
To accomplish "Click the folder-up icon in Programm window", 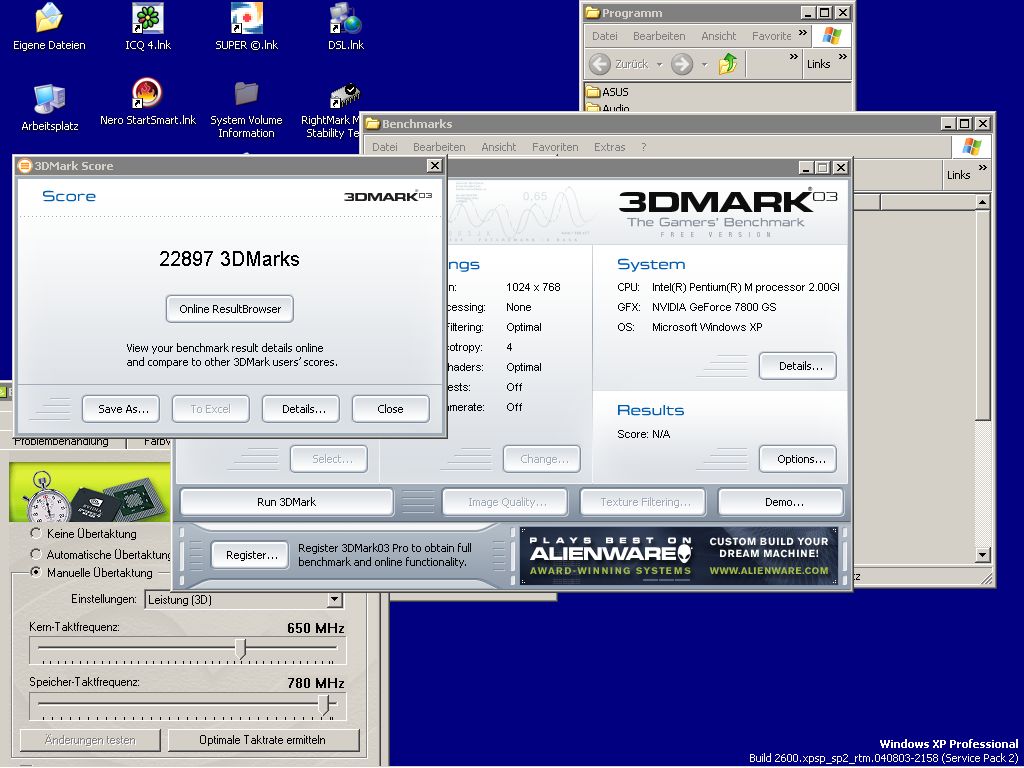I will 728,64.
